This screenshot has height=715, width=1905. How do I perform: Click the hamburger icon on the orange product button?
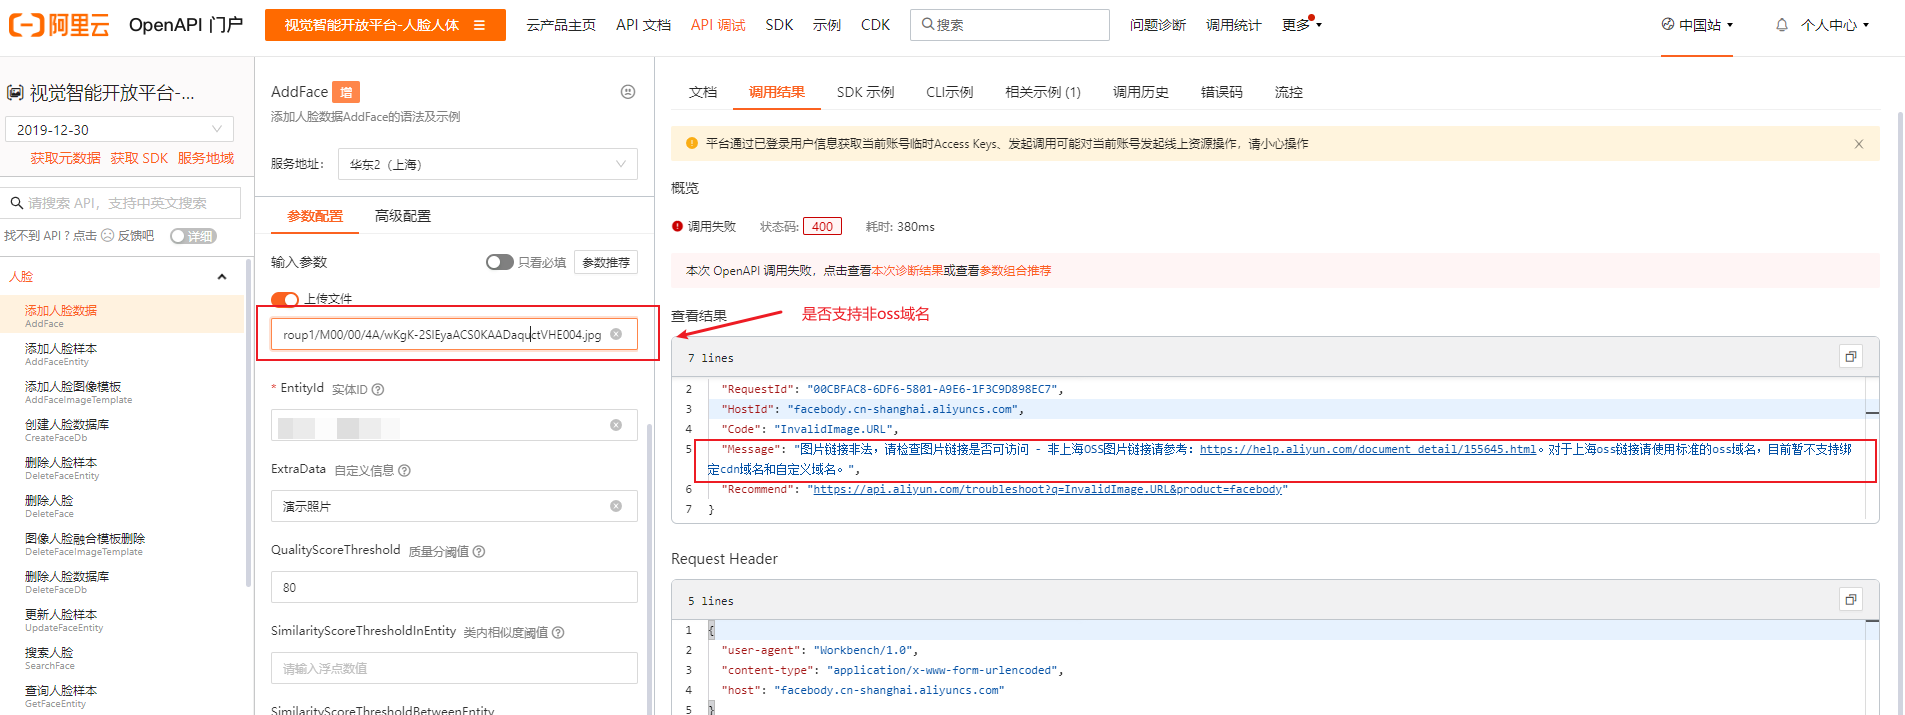[x=480, y=25]
